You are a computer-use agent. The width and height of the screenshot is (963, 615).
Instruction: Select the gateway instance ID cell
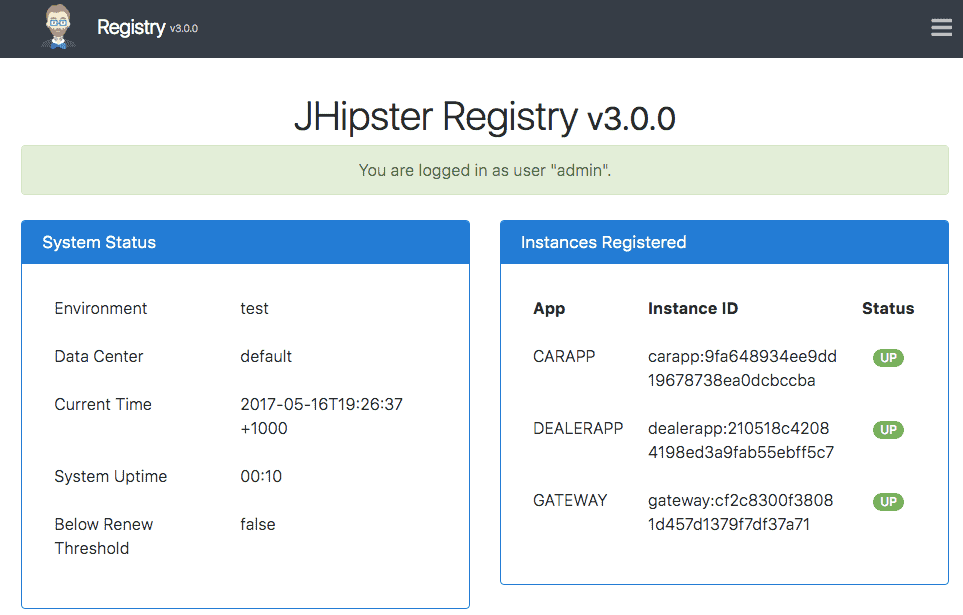pos(740,512)
